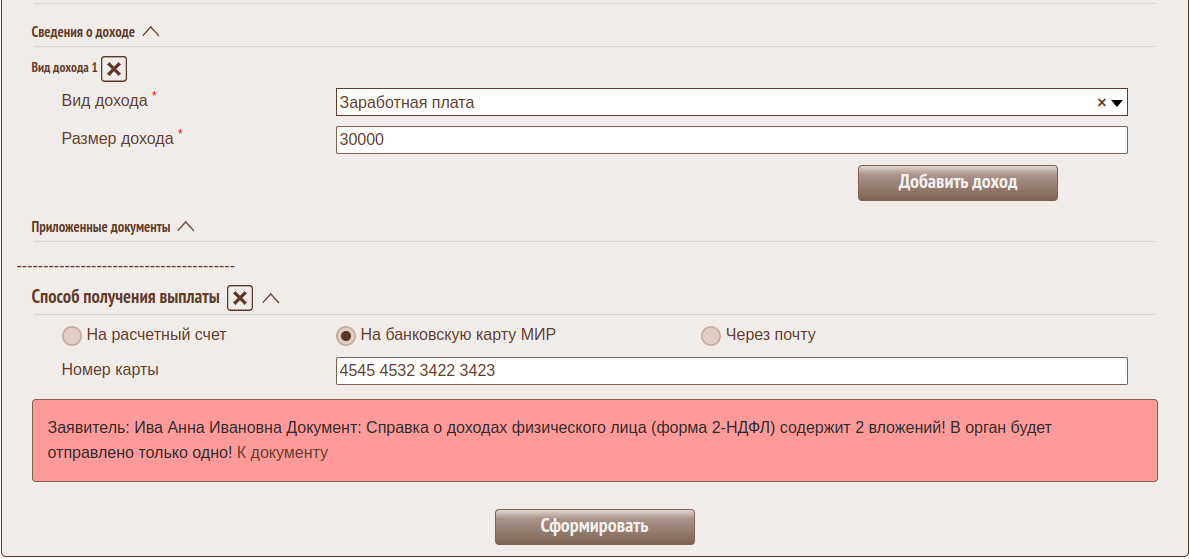Click the Сформировать button
This screenshot has width=1190, height=559.
(x=594, y=527)
